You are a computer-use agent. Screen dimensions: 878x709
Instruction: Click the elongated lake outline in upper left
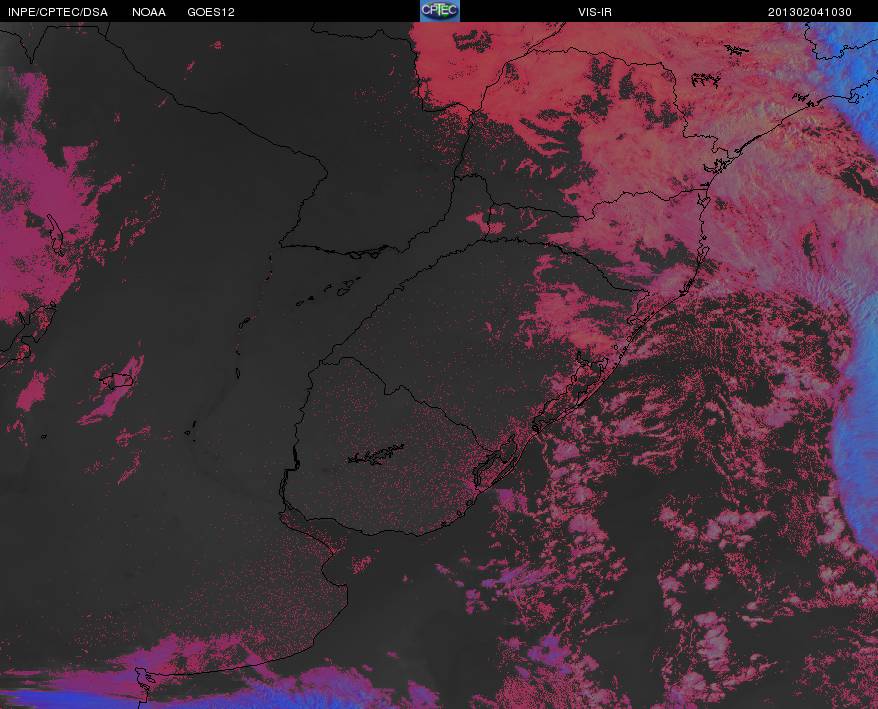click(55, 234)
